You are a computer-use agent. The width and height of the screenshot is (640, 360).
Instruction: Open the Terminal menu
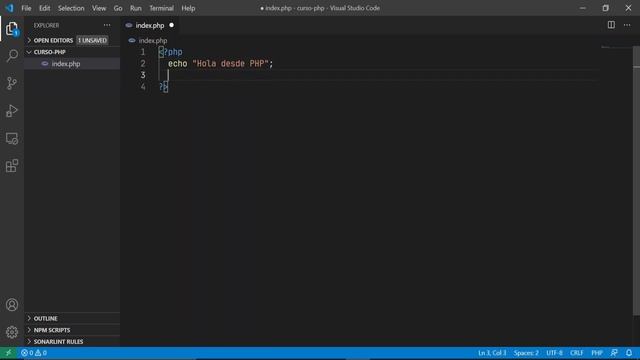coord(161,8)
